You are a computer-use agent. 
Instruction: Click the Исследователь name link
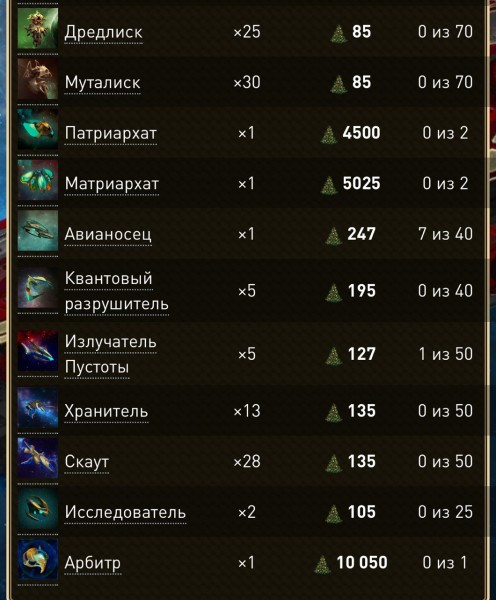click(x=125, y=512)
